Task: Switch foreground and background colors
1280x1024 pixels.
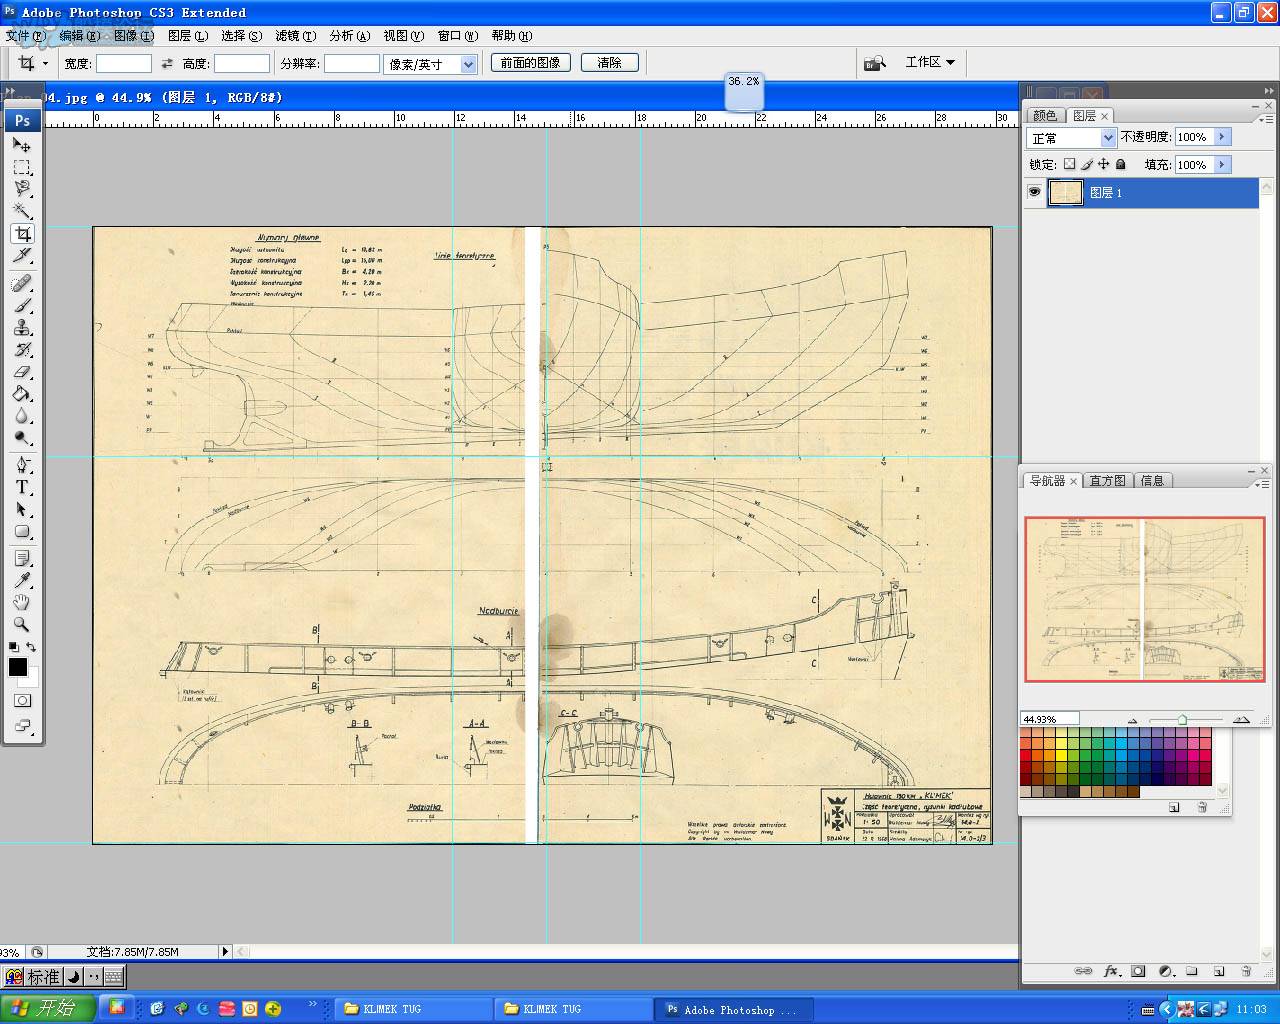Action: [31, 648]
